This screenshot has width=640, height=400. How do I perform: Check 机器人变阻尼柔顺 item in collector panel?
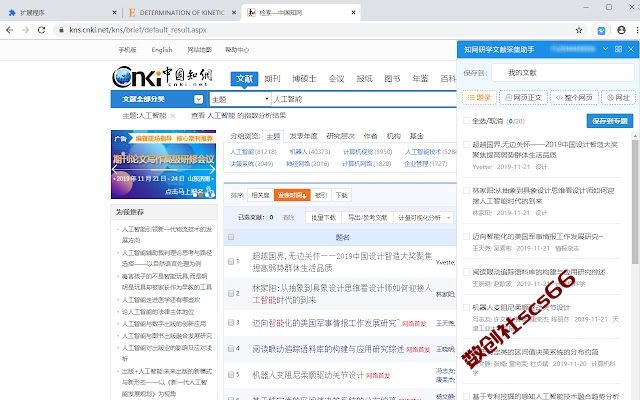pos(467,307)
